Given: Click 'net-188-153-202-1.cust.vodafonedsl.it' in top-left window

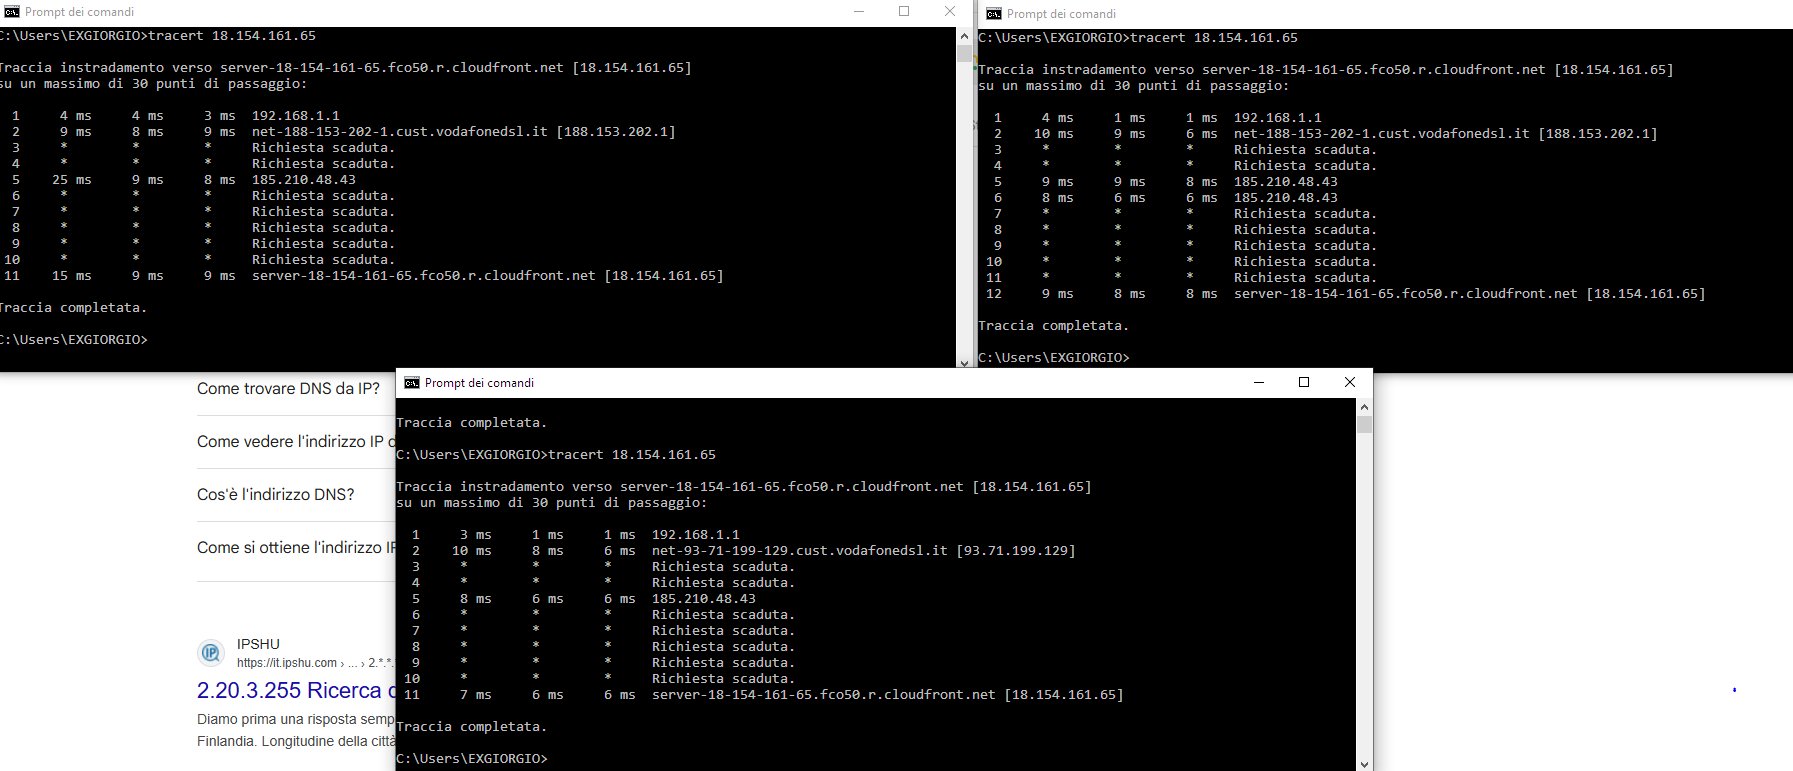Looking at the screenshot, I should [400, 132].
